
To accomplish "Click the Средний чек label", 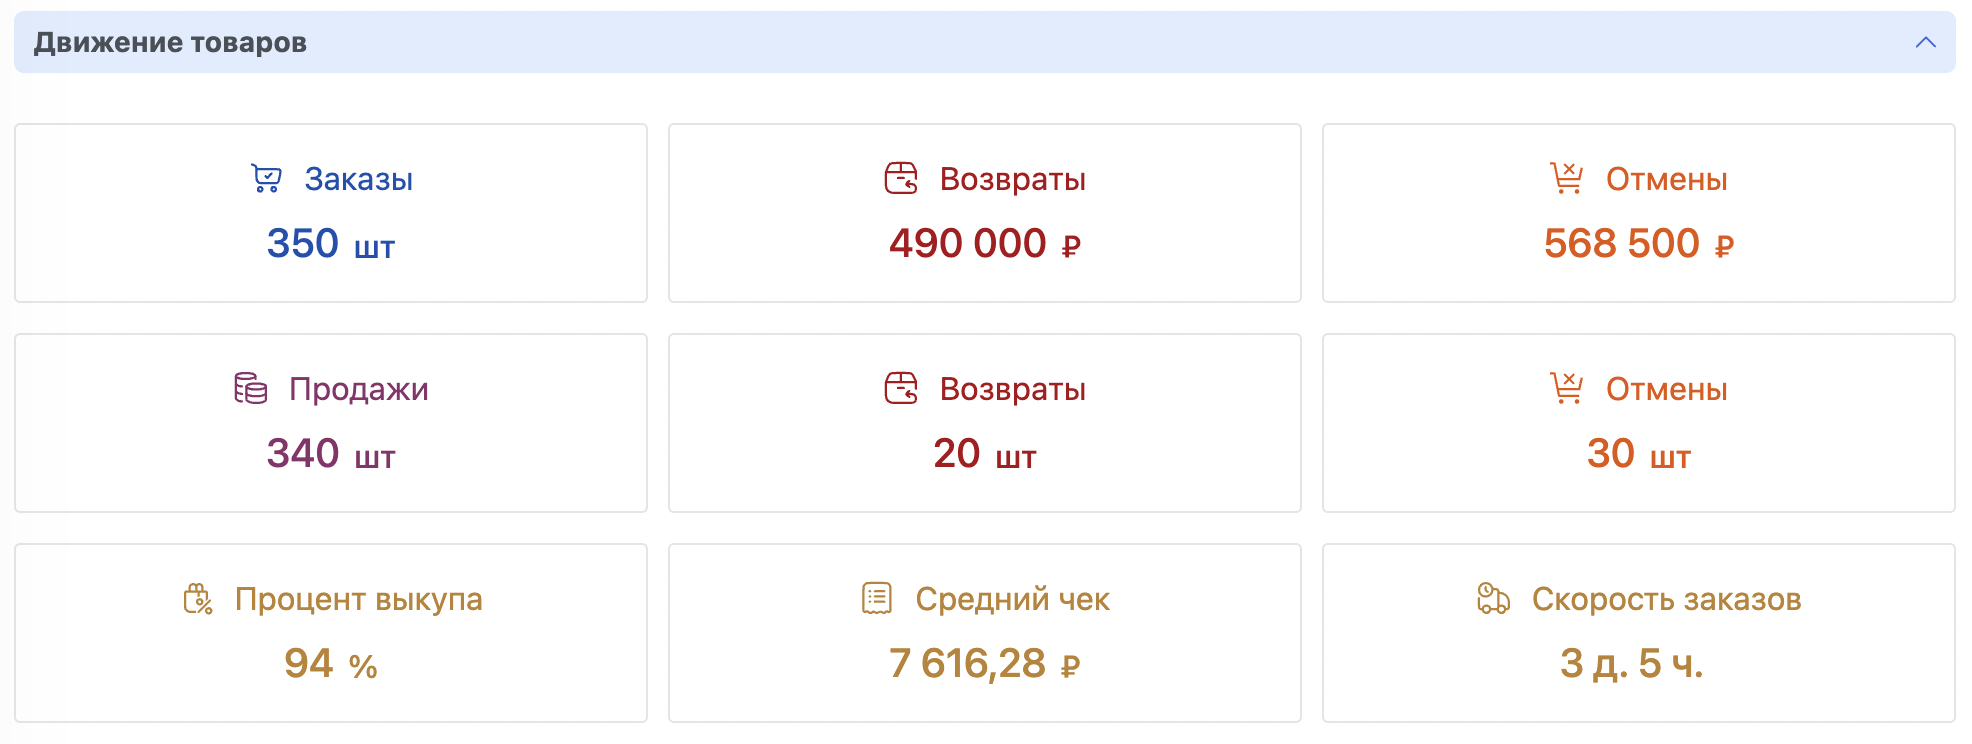I will (1013, 599).
